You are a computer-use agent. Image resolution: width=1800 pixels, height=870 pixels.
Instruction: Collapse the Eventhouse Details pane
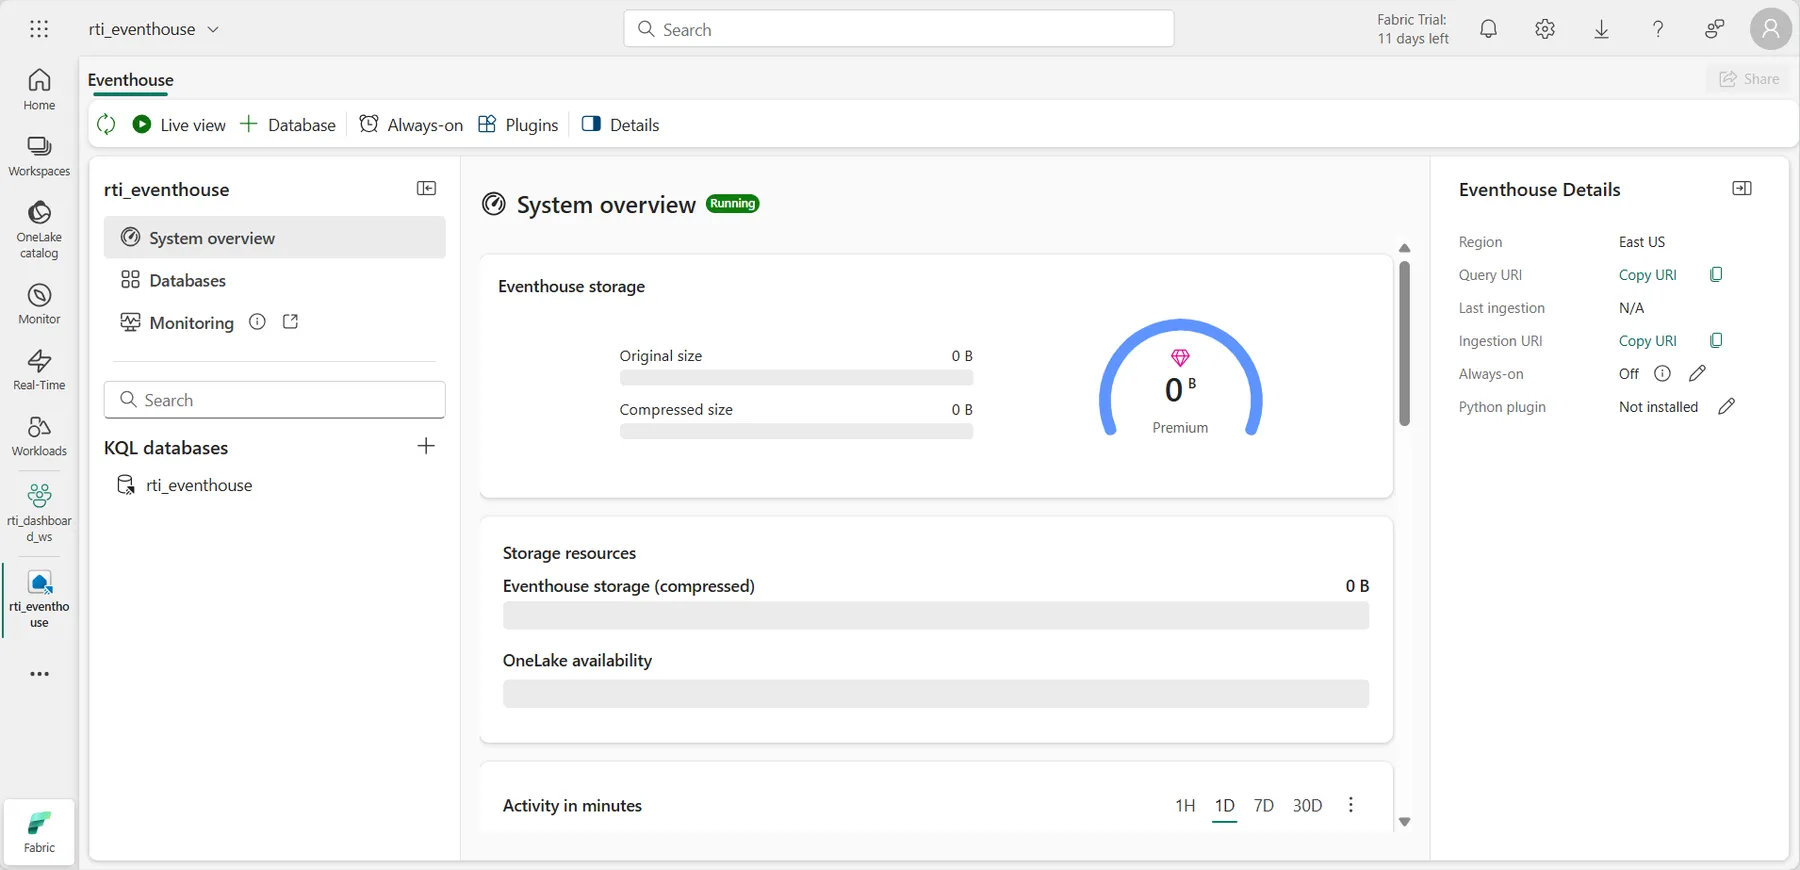coord(1742,188)
